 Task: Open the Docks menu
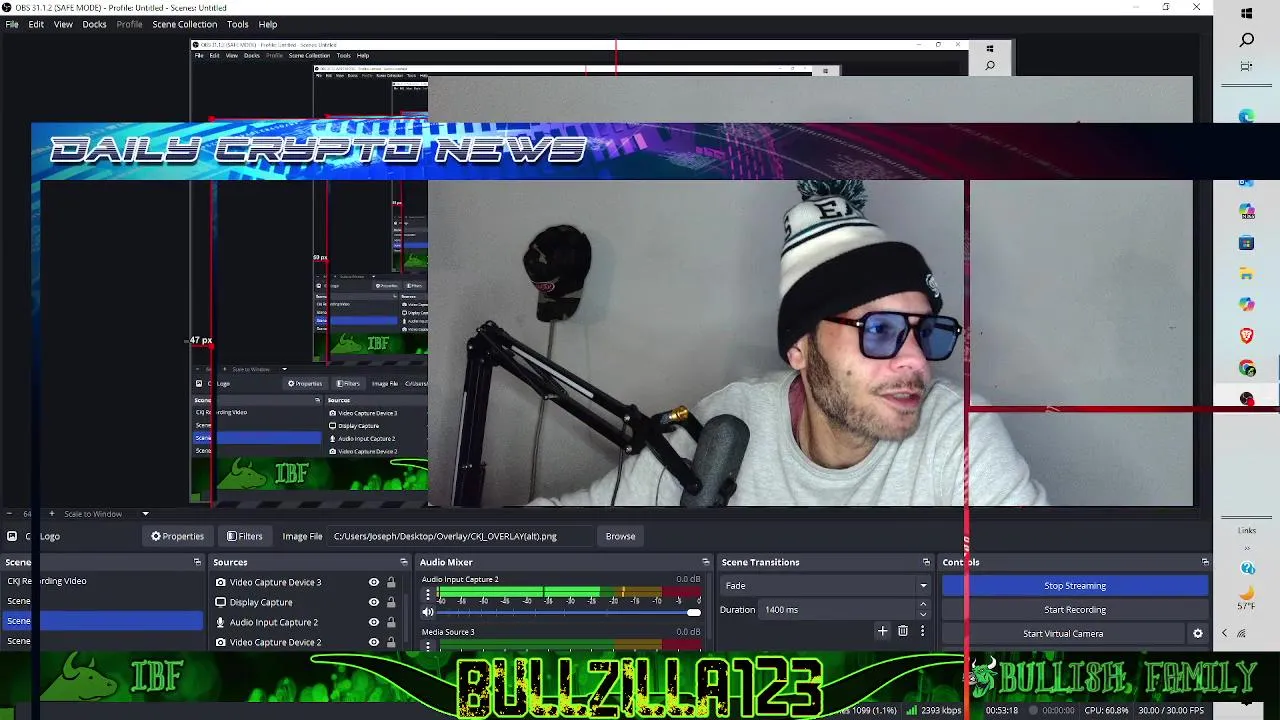94,24
